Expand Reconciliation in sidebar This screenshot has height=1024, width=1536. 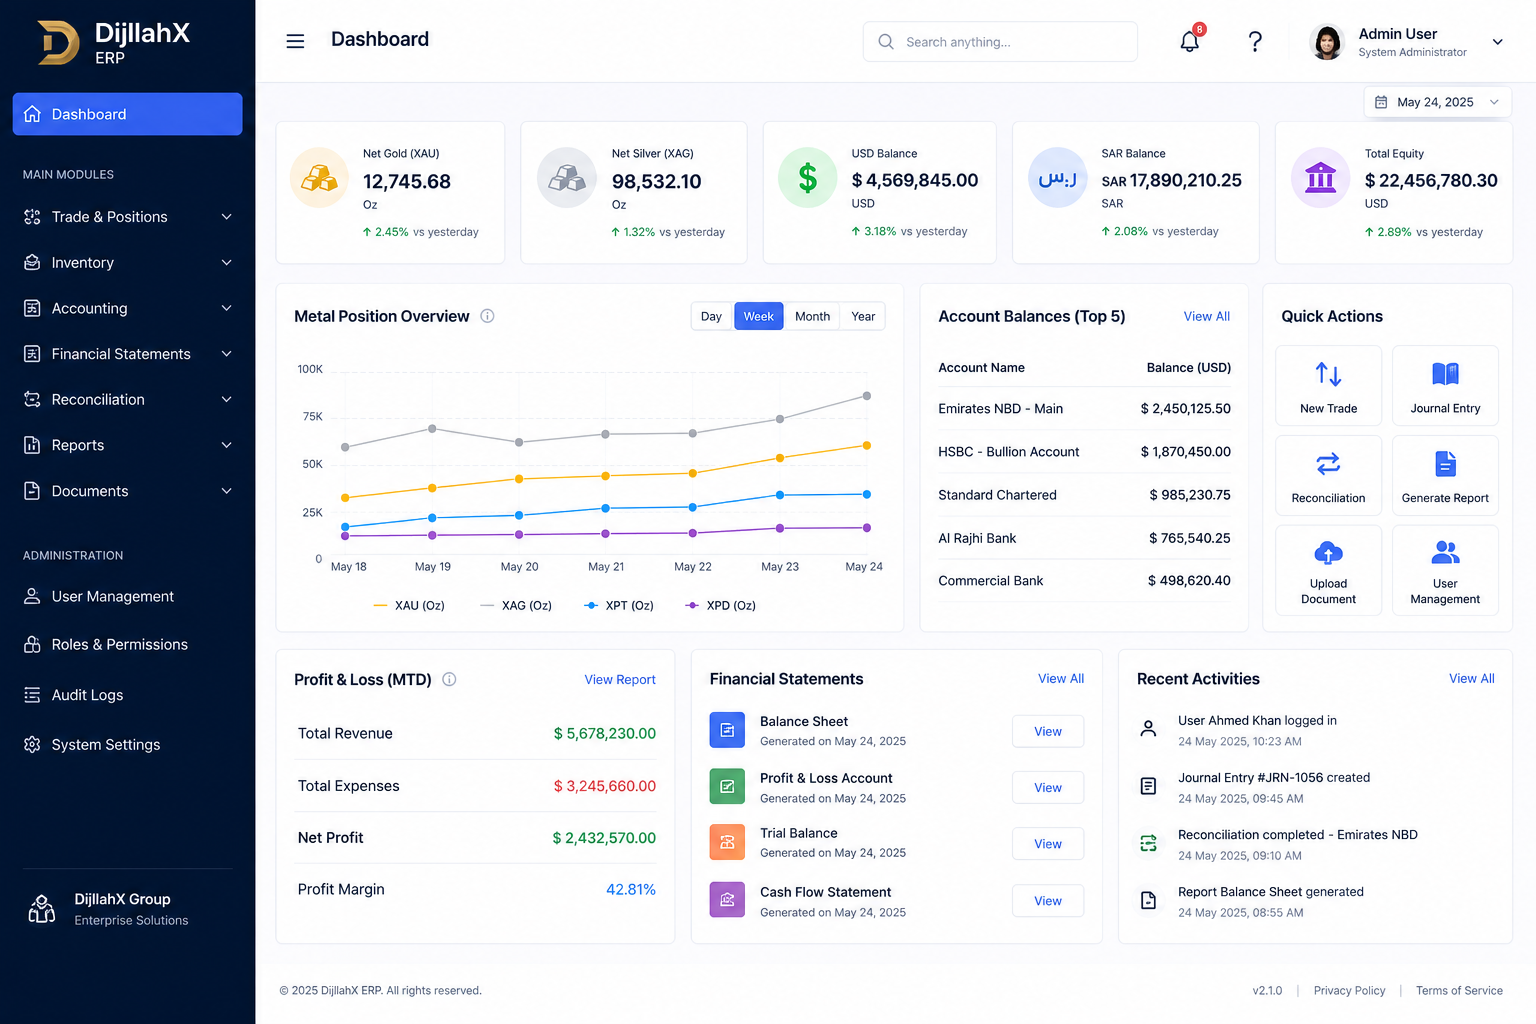coord(128,400)
